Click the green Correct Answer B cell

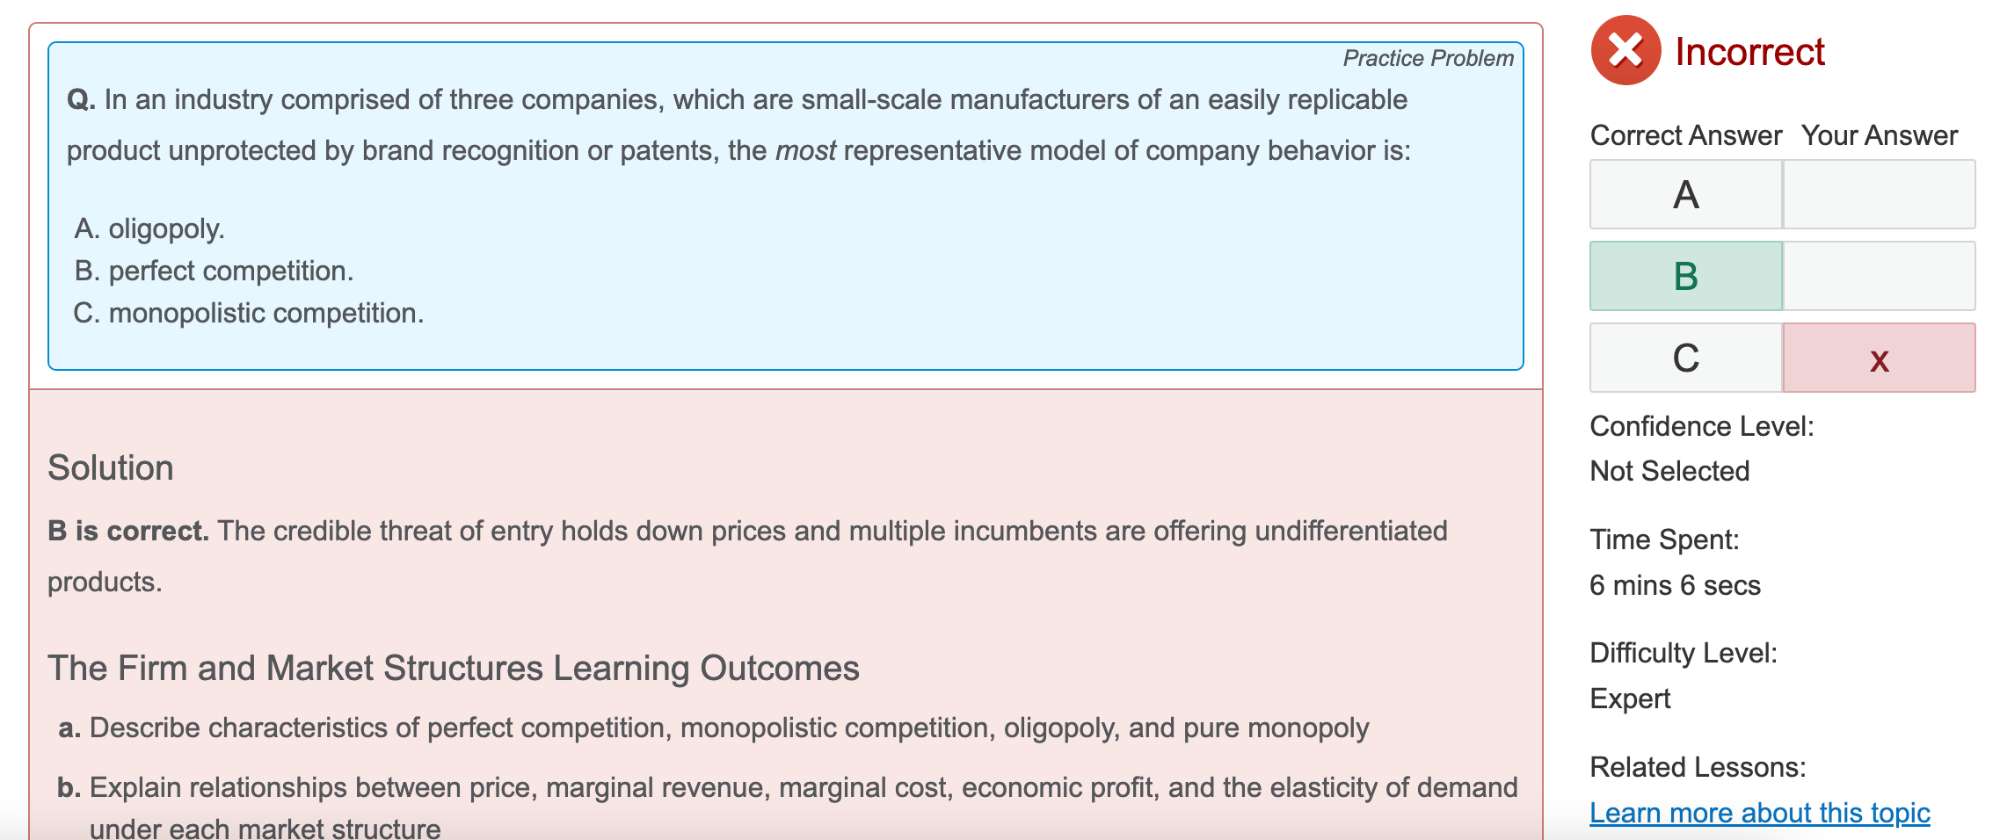(x=1686, y=276)
